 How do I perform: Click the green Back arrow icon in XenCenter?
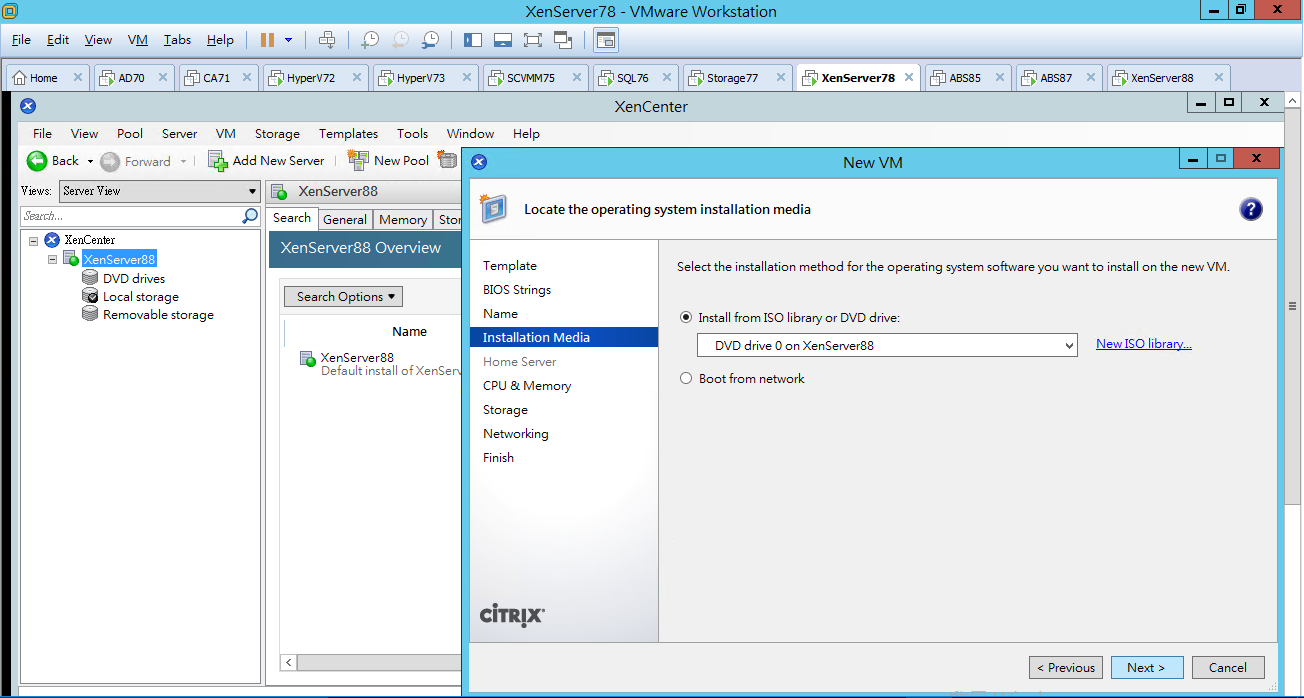[37, 161]
